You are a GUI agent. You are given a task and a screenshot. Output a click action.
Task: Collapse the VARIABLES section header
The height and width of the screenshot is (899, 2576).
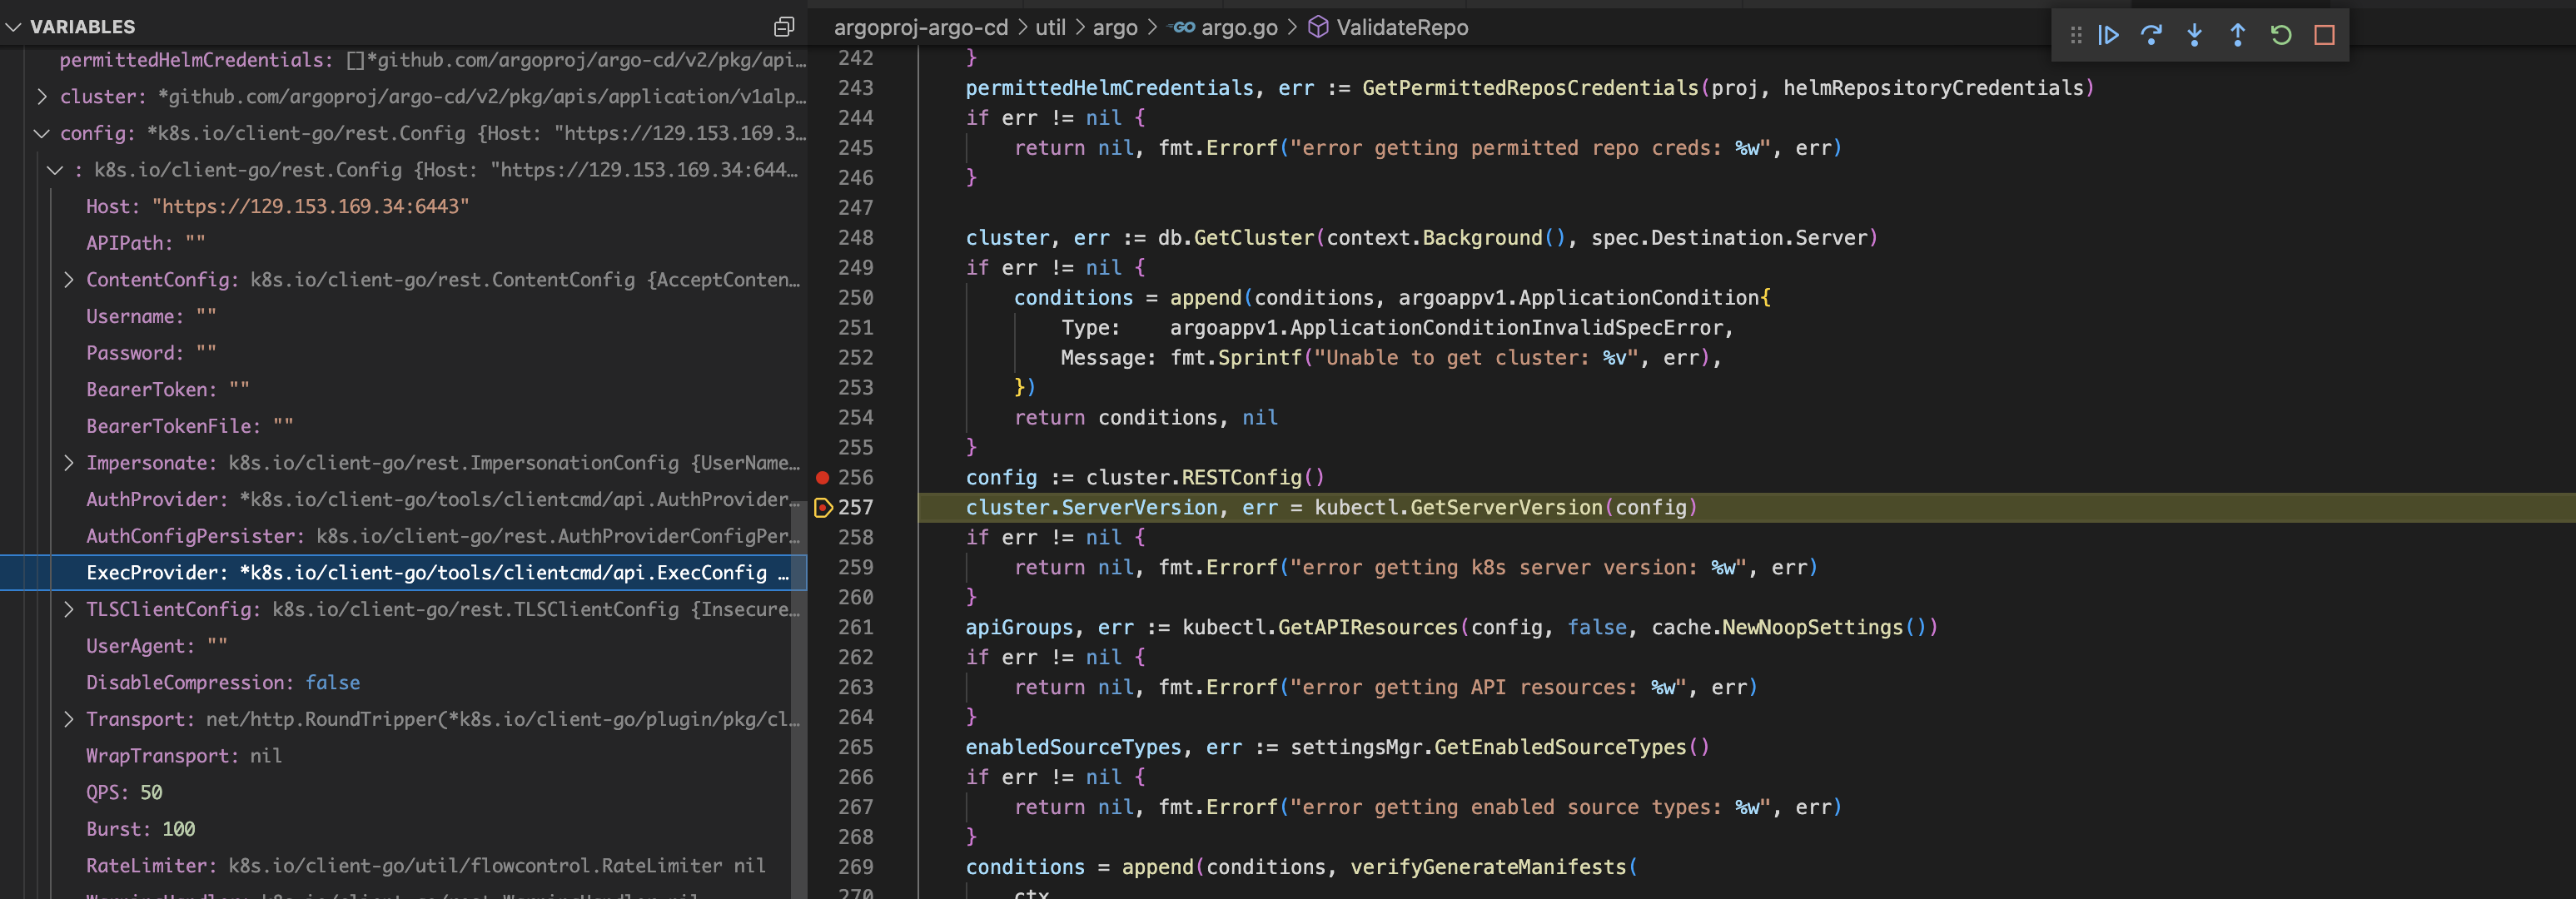click(82, 27)
